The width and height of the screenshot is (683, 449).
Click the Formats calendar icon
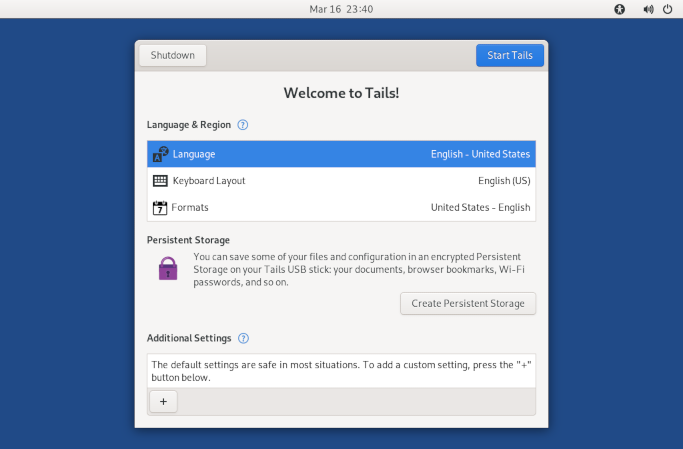point(160,208)
